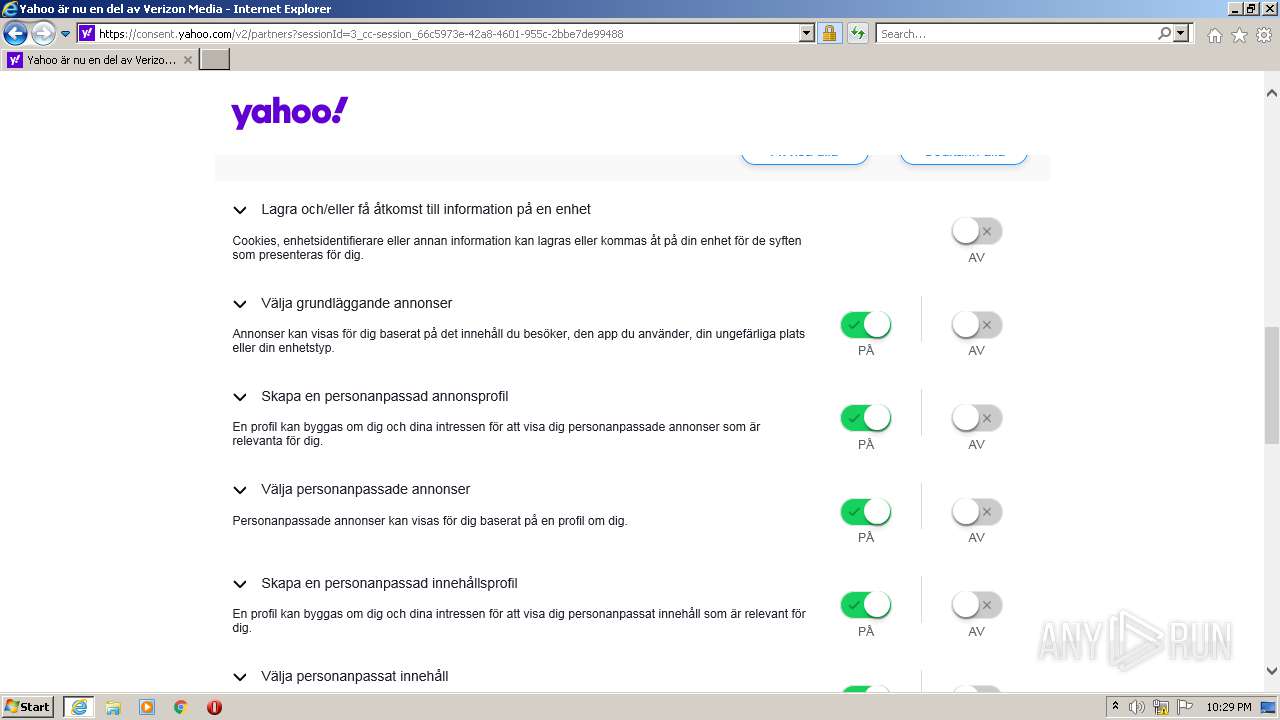
Task: Click heading Välja grundläggande annonser
Action: pos(357,303)
